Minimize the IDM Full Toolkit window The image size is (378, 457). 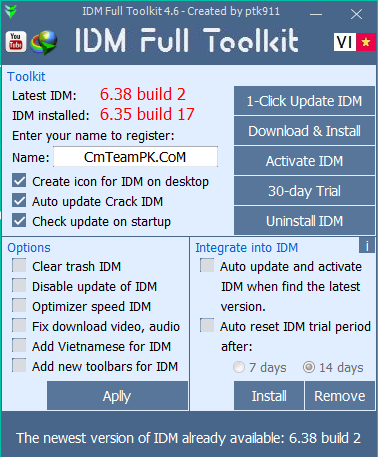coord(315,14)
